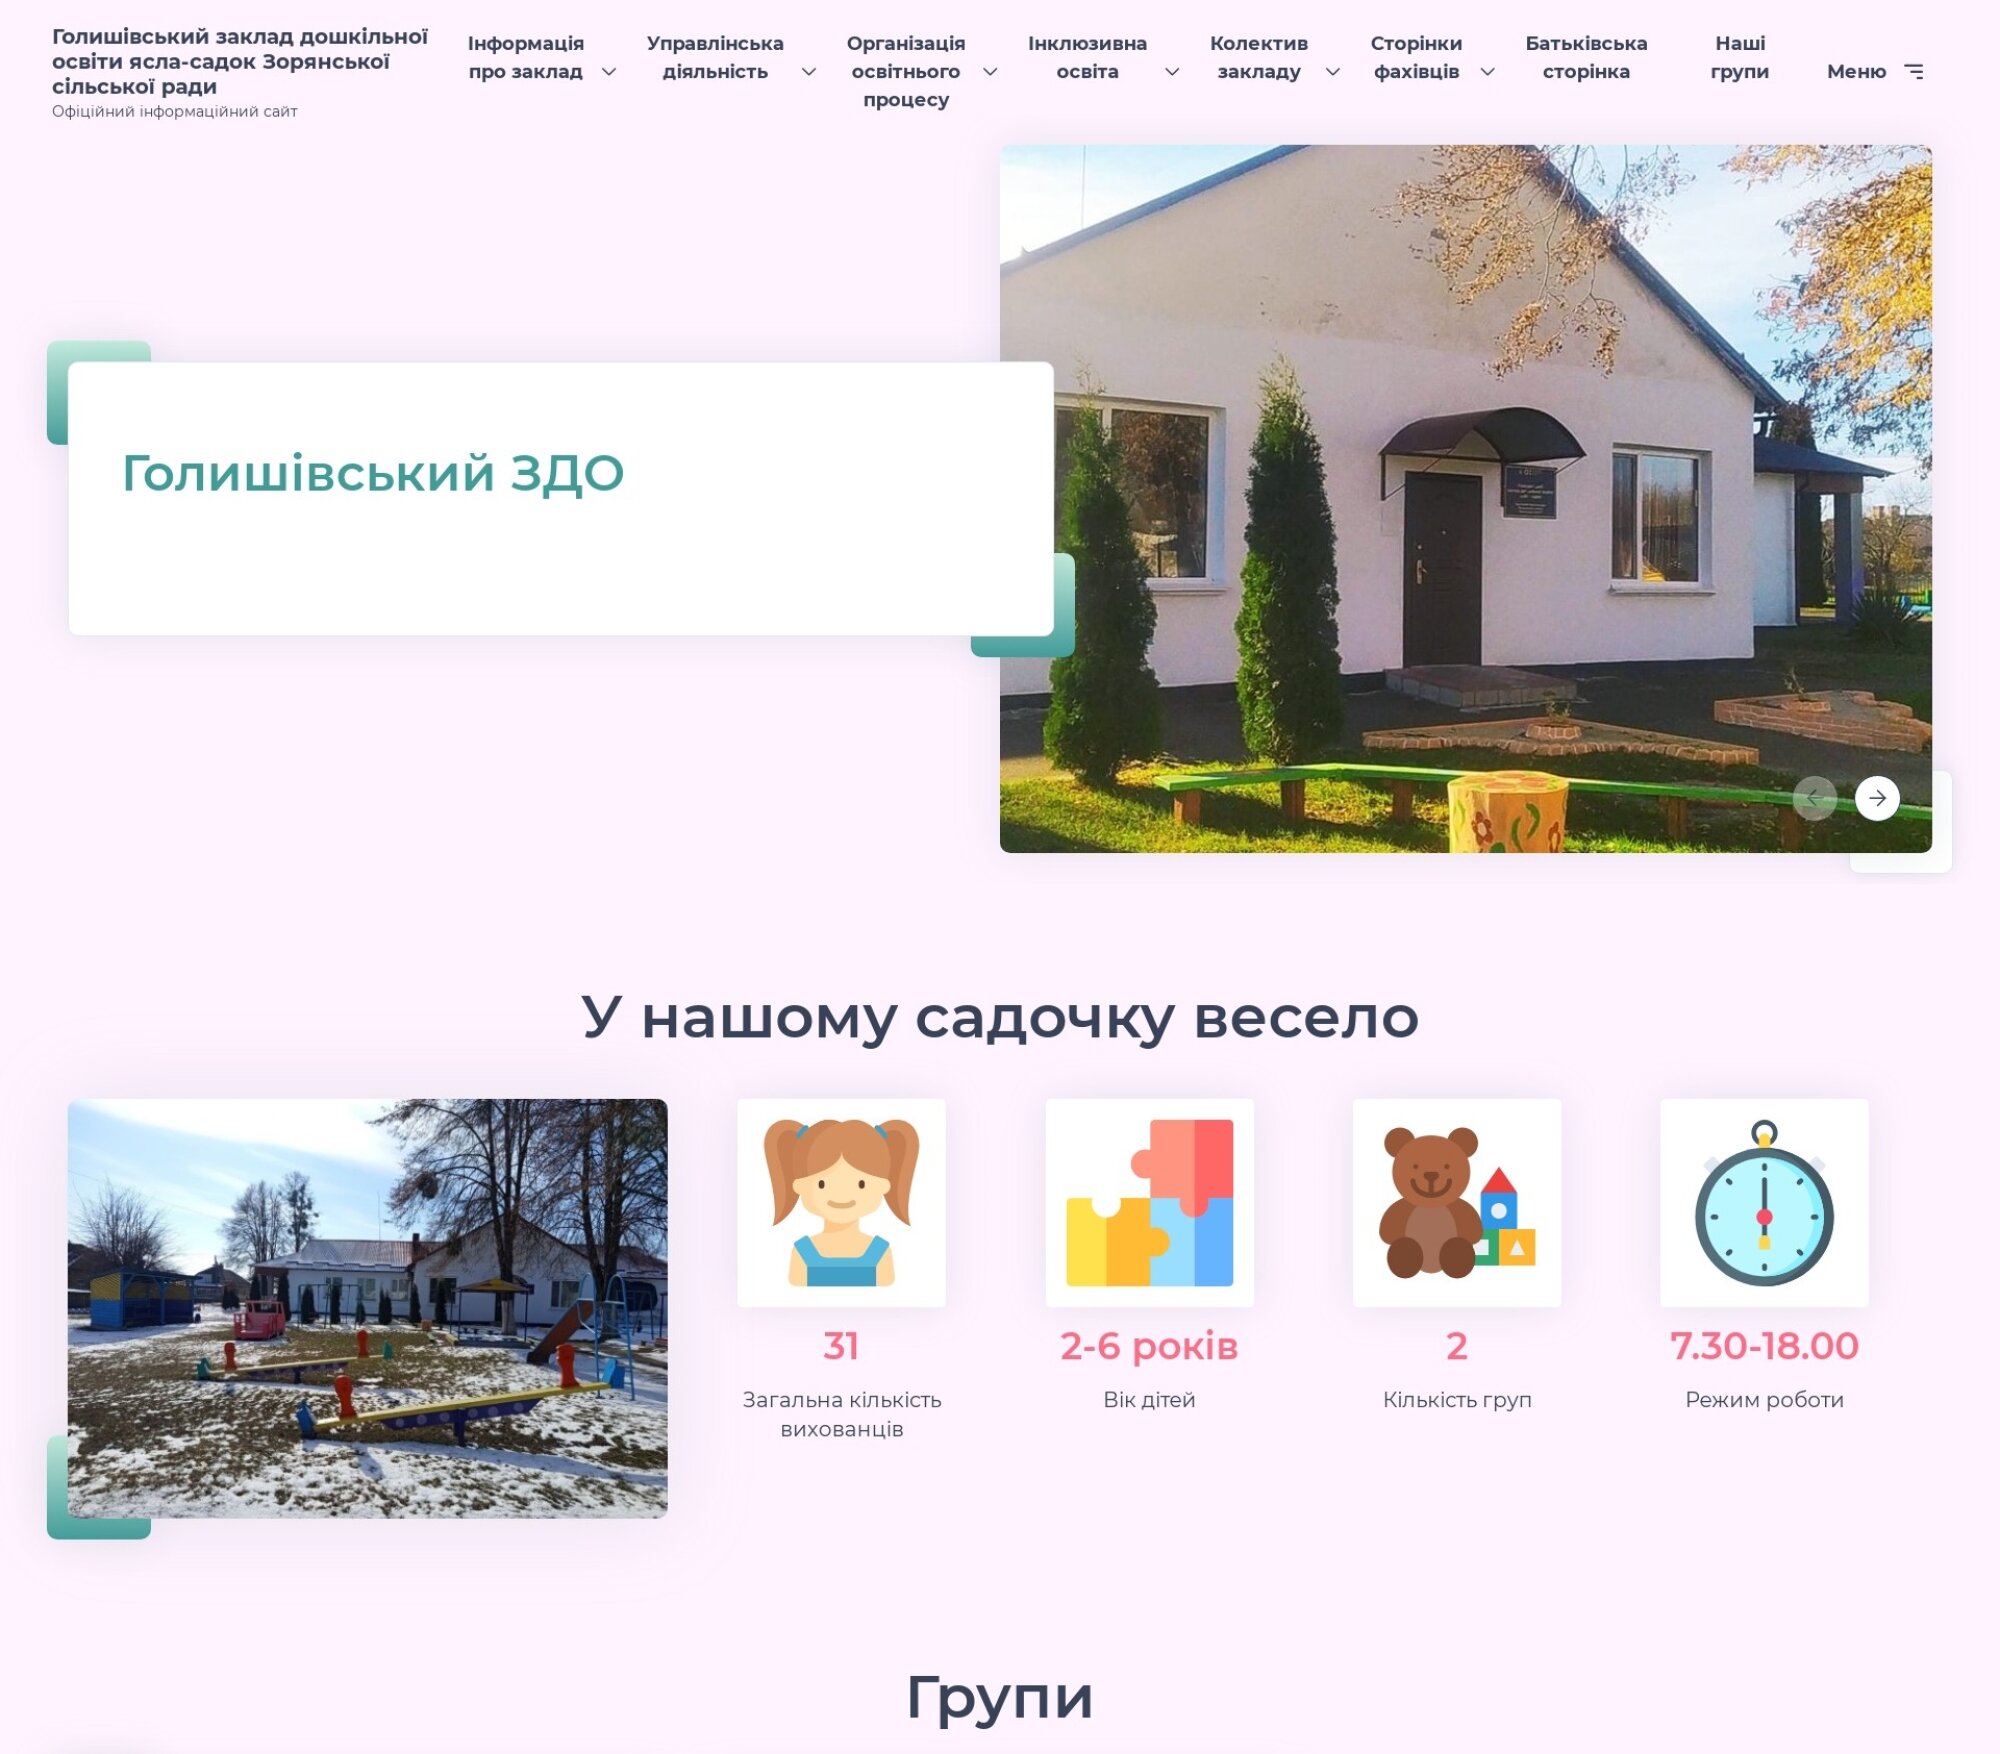
Task: Expand Організація освітнього процесу chevron
Action: click(990, 72)
